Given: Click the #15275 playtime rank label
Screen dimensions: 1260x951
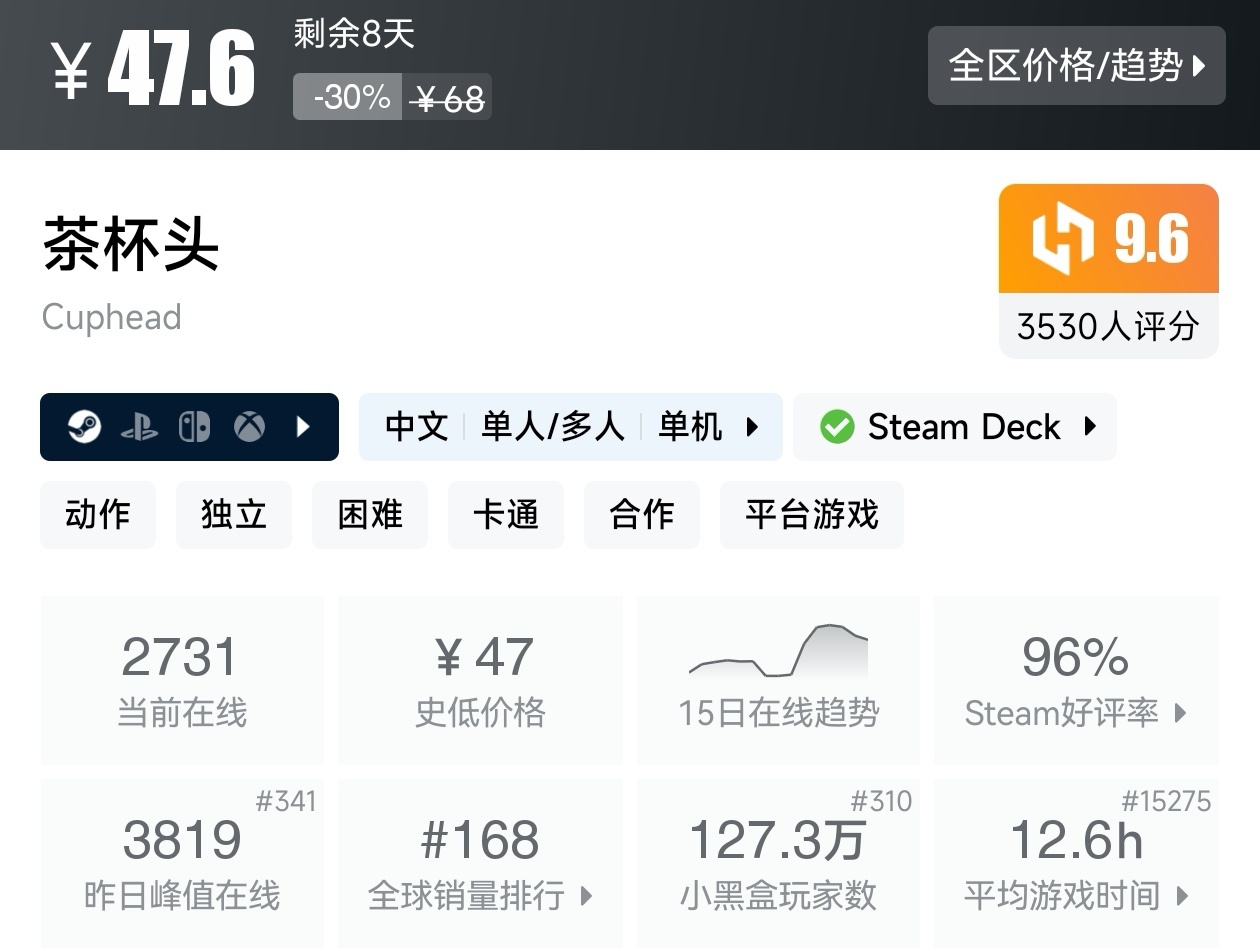Looking at the screenshot, I should point(1166,801).
